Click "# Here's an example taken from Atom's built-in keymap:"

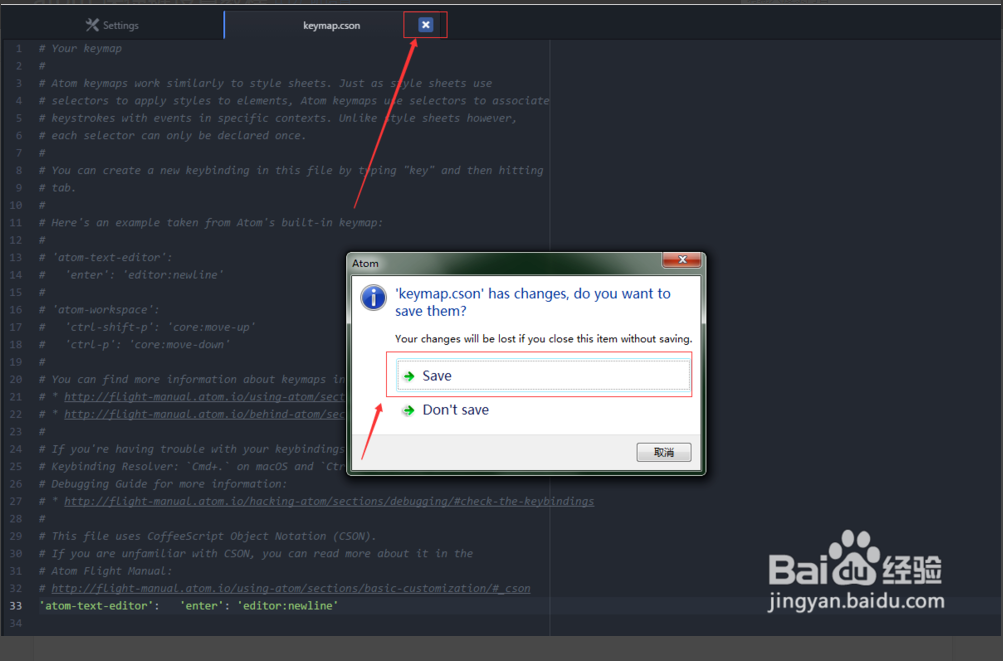click(x=210, y=223)
